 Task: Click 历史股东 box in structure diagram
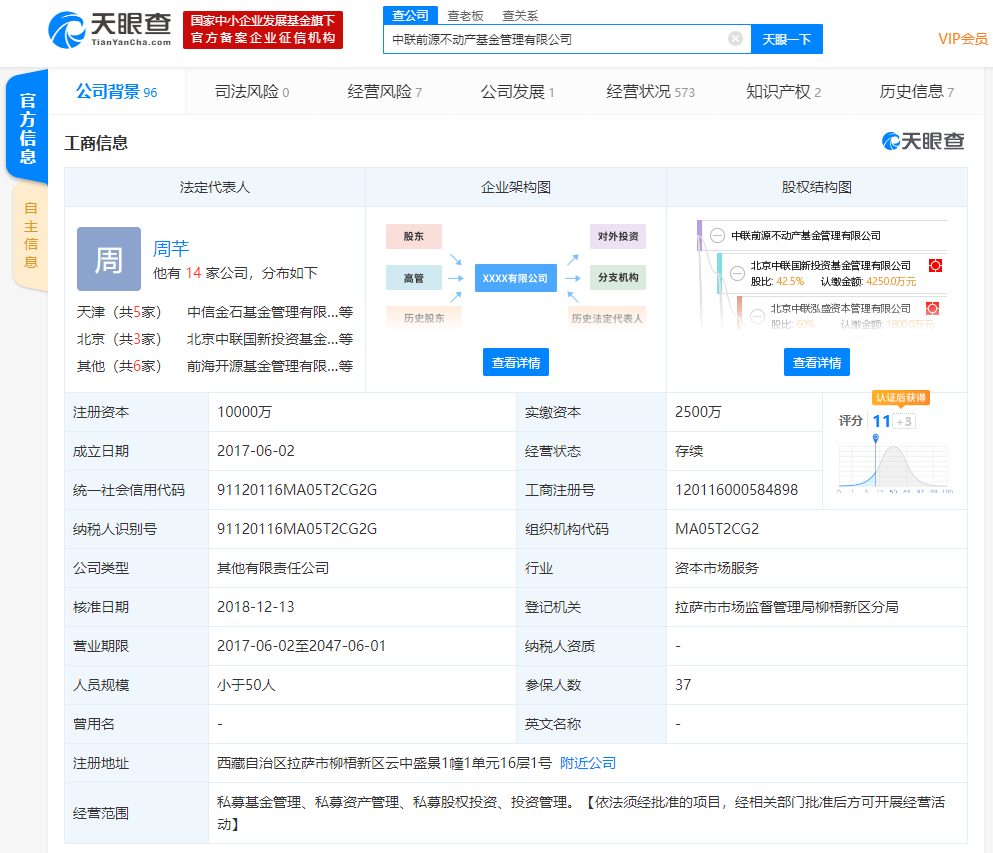coord(424,318)
